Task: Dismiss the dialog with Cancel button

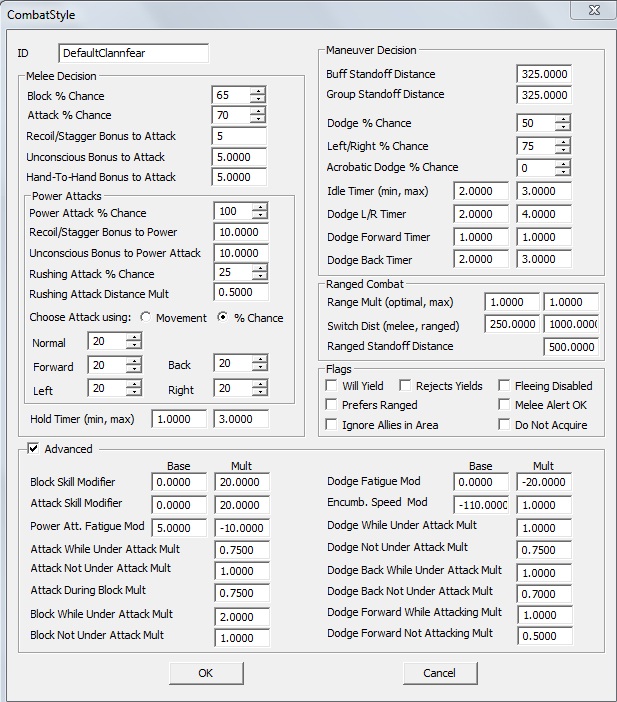Action: coord(440,673)
